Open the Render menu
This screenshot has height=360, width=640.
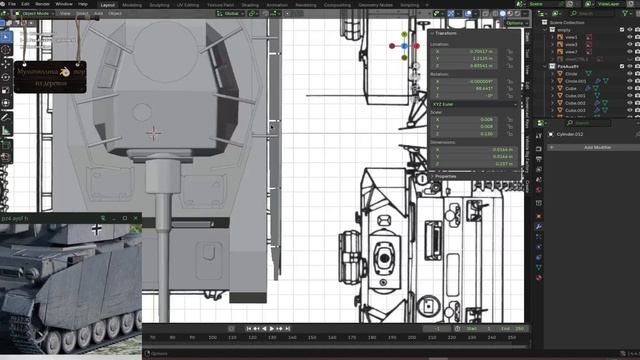[x=42, y=4]
